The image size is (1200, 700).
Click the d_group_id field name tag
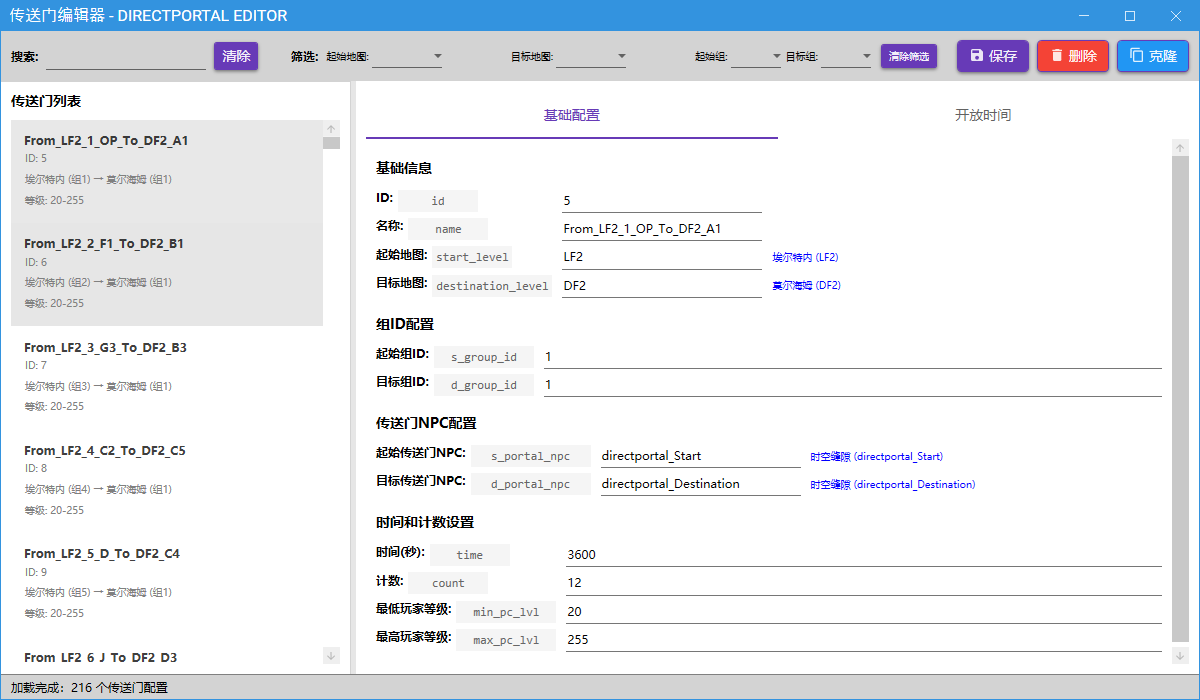pos(484,385)
